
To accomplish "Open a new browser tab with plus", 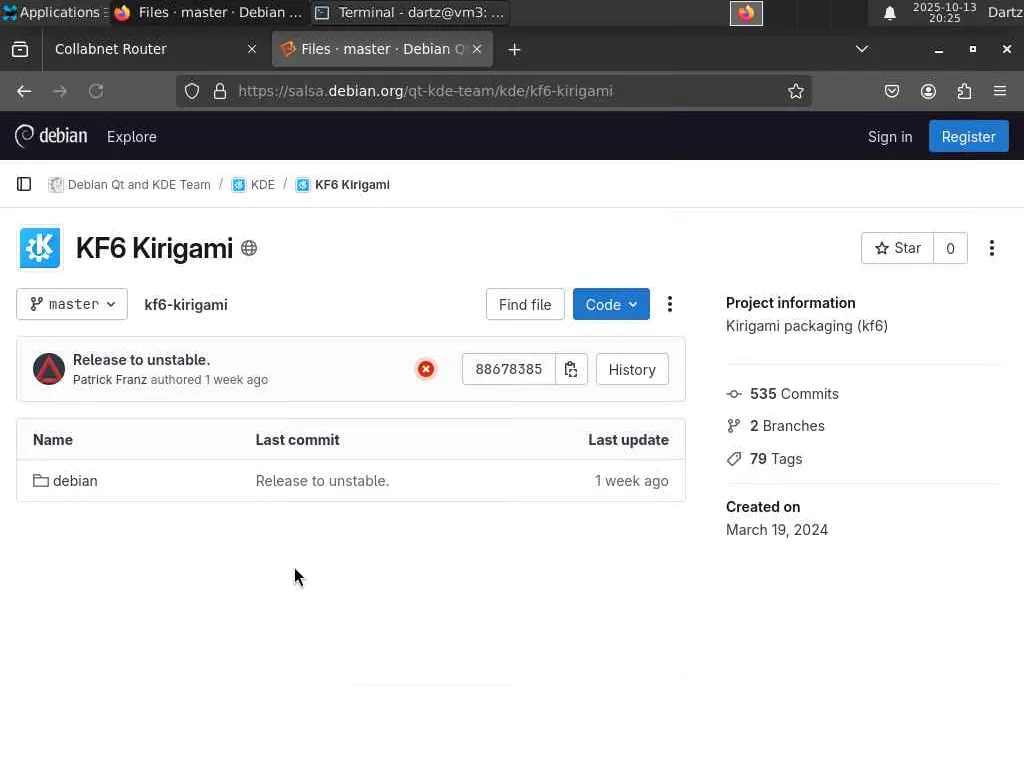I will click(514, 50).
